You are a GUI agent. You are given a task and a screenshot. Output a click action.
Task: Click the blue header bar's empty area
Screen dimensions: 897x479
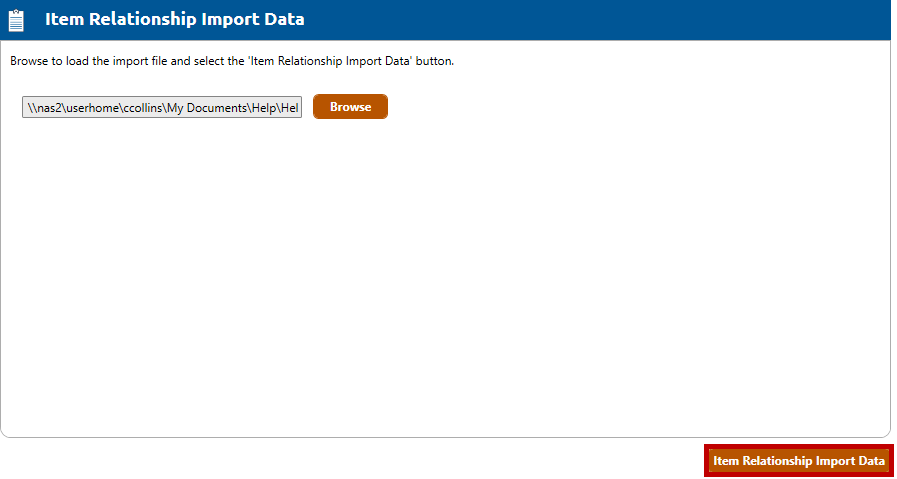tap(600, 20)
